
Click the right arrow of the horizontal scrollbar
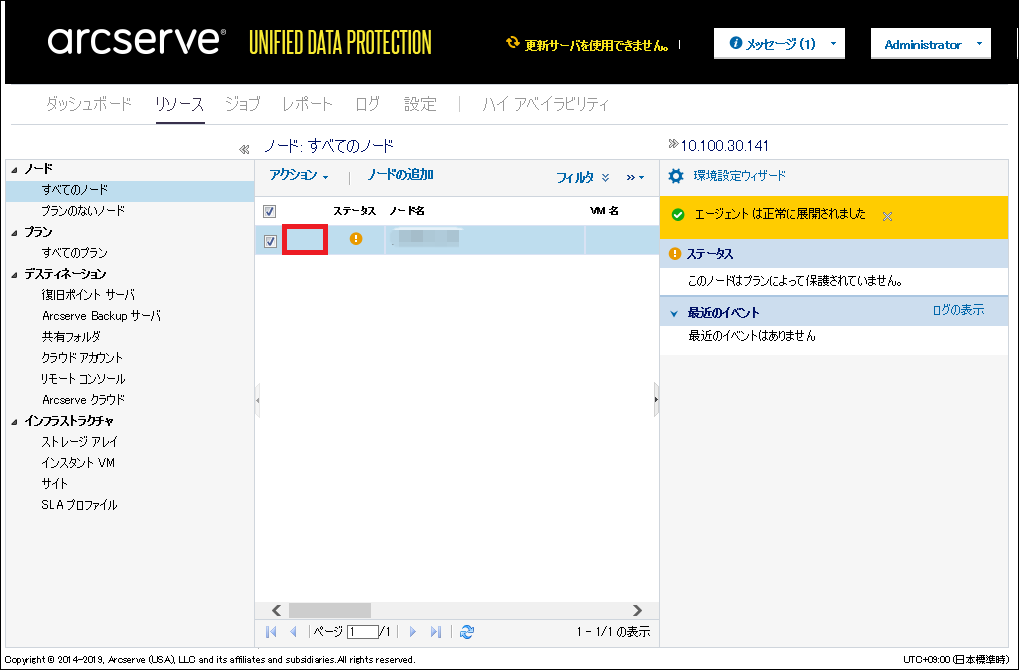637,610
